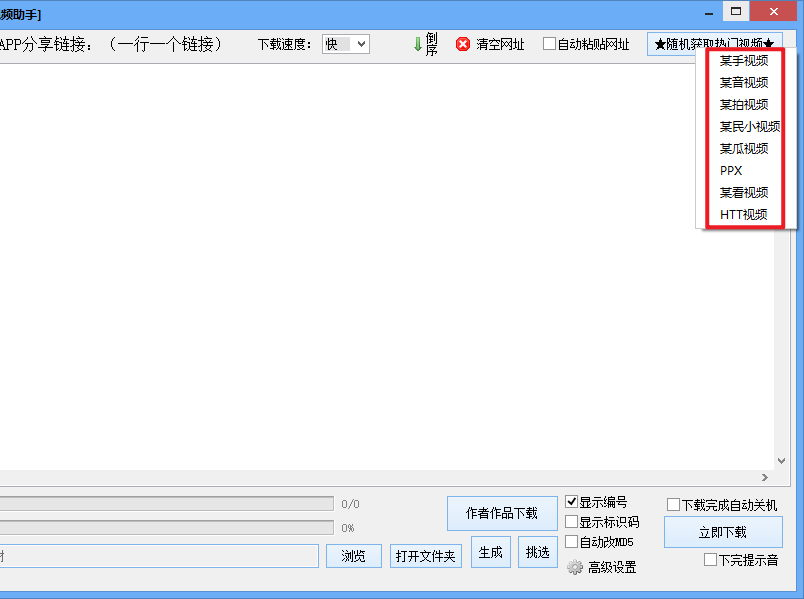Screen dimensions: 804x599
Task: Choose 某民小视频 menu entry
Action: pos(750,127)
